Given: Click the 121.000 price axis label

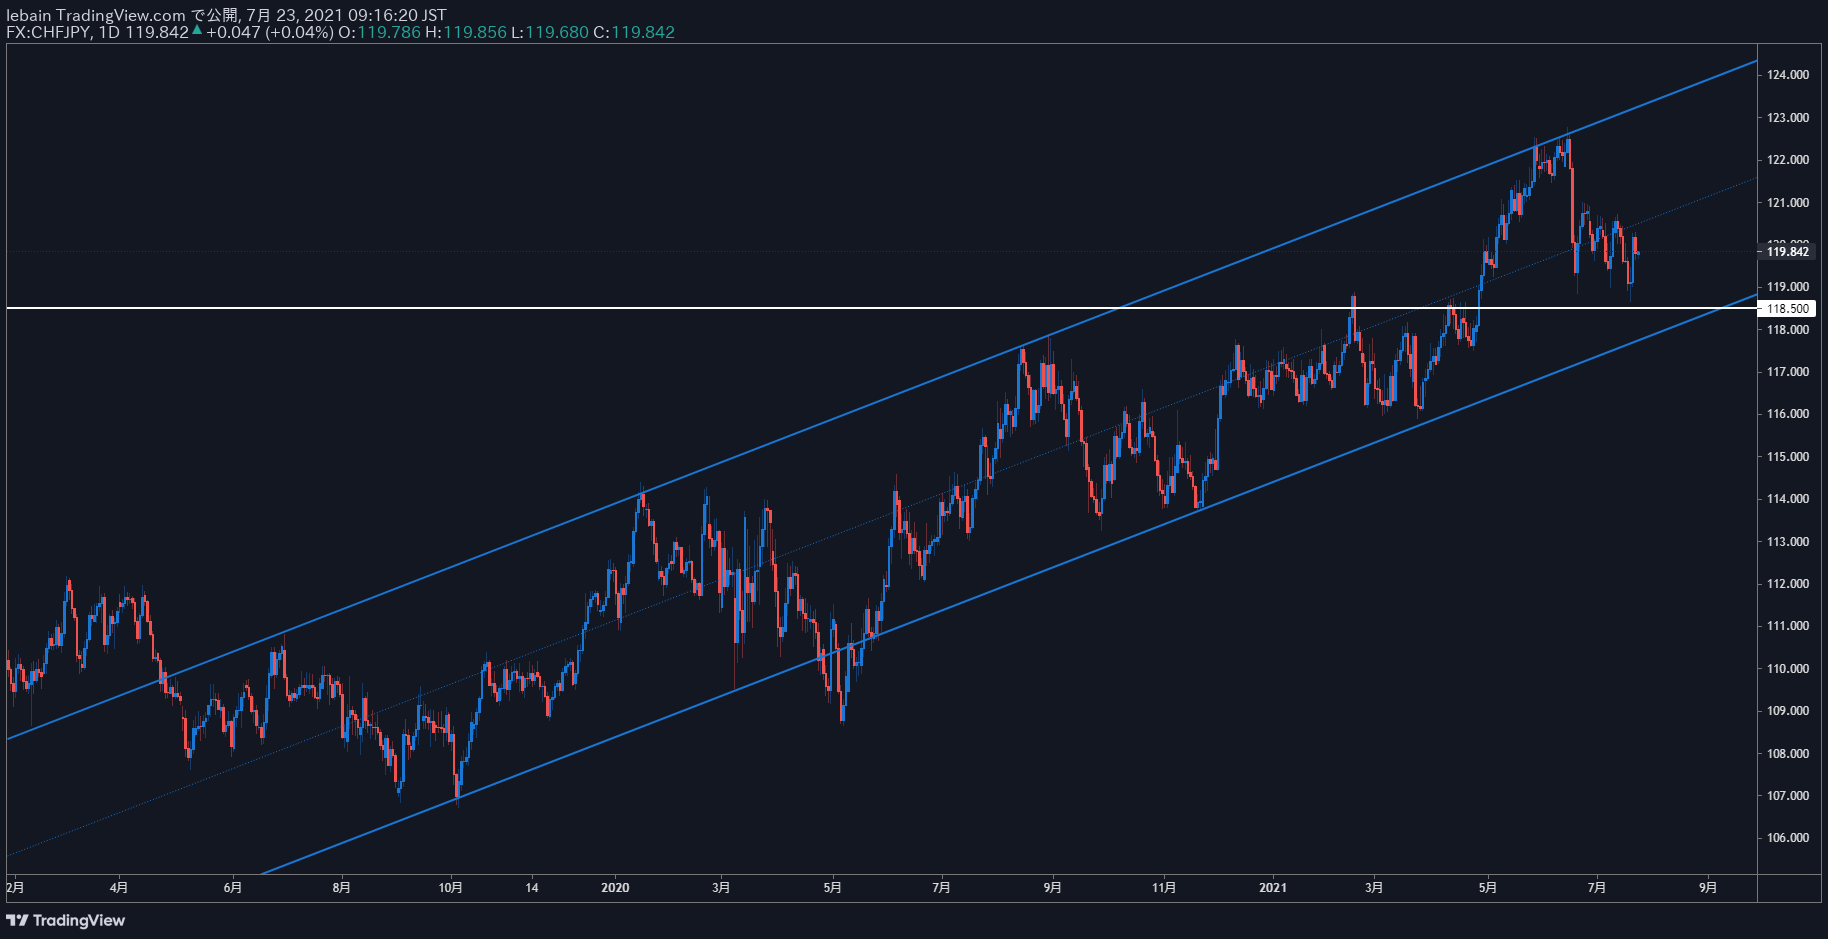Looking at the screenshot, I should point(1788,203).
